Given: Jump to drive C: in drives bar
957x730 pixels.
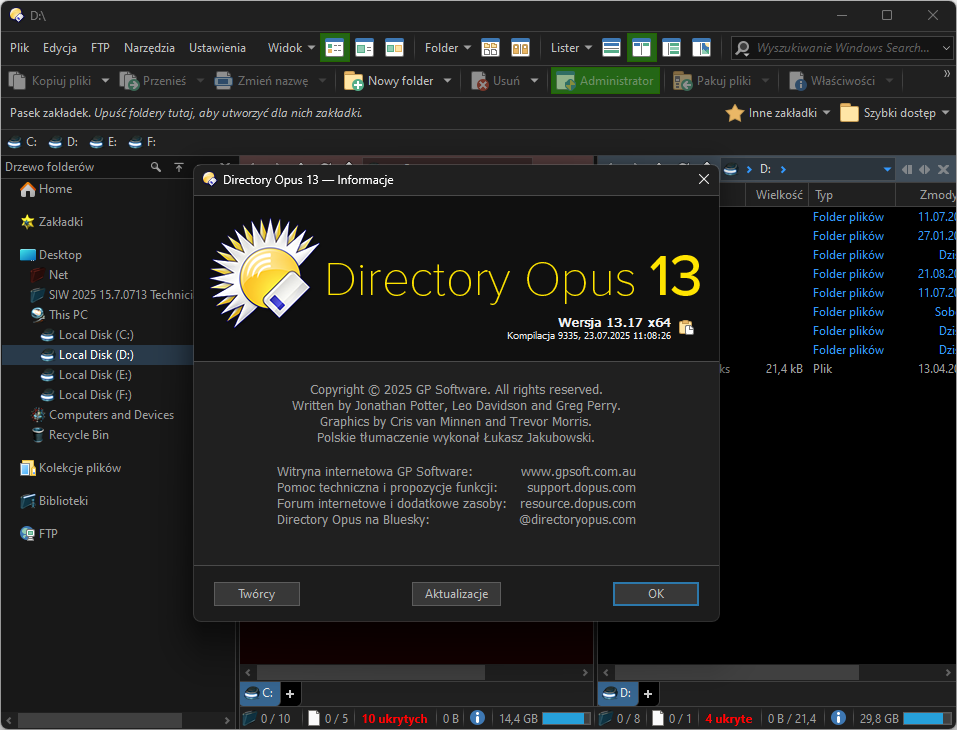Looking at the screenshot, I should tap(23, 142).
